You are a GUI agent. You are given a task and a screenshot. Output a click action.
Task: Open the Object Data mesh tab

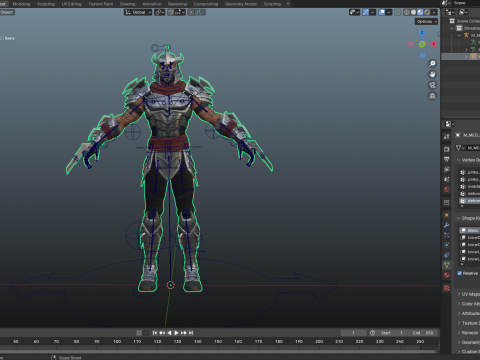pyautogui.click(x=447, y=265)
